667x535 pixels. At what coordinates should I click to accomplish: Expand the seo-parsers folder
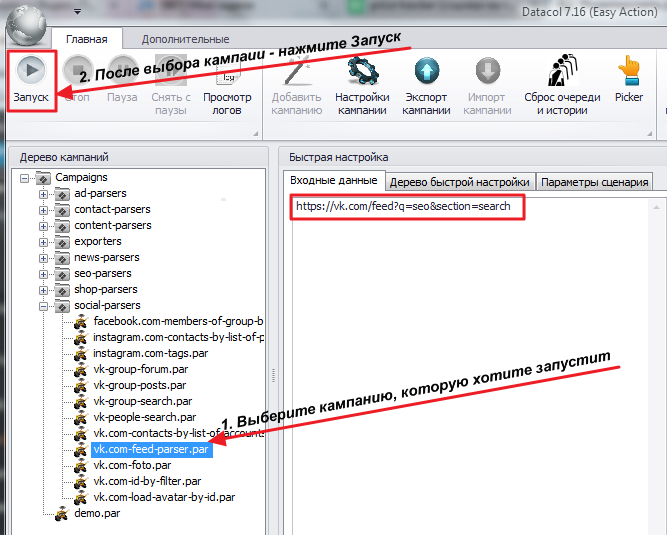43,274
